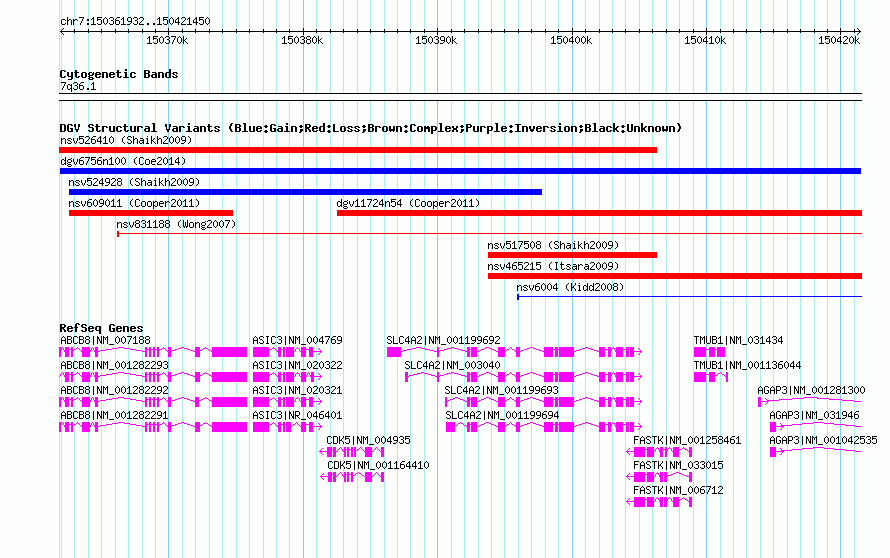890x558 pixels.
Task: Open the nsv609011 (Cooper2011) label
Action: [134, 203]
